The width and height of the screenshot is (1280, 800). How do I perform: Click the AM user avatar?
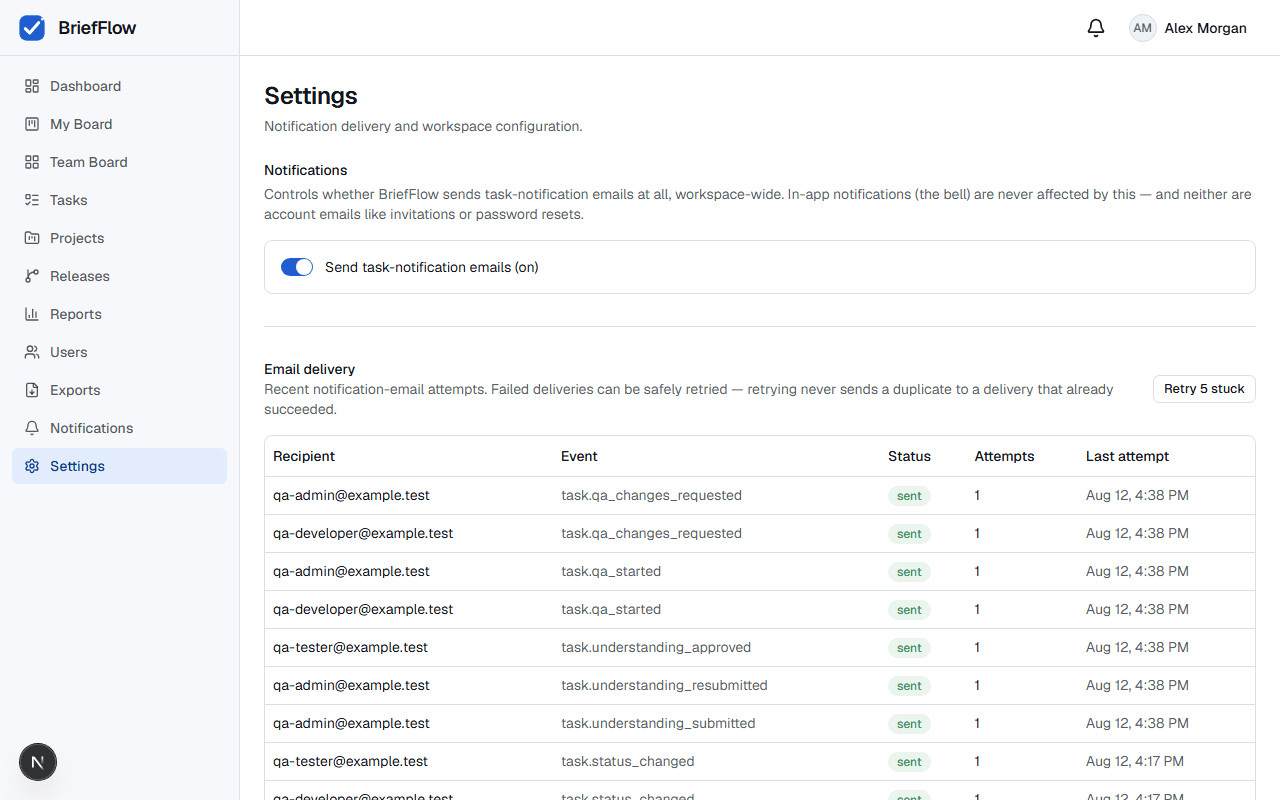click(x=1143, y=28)
